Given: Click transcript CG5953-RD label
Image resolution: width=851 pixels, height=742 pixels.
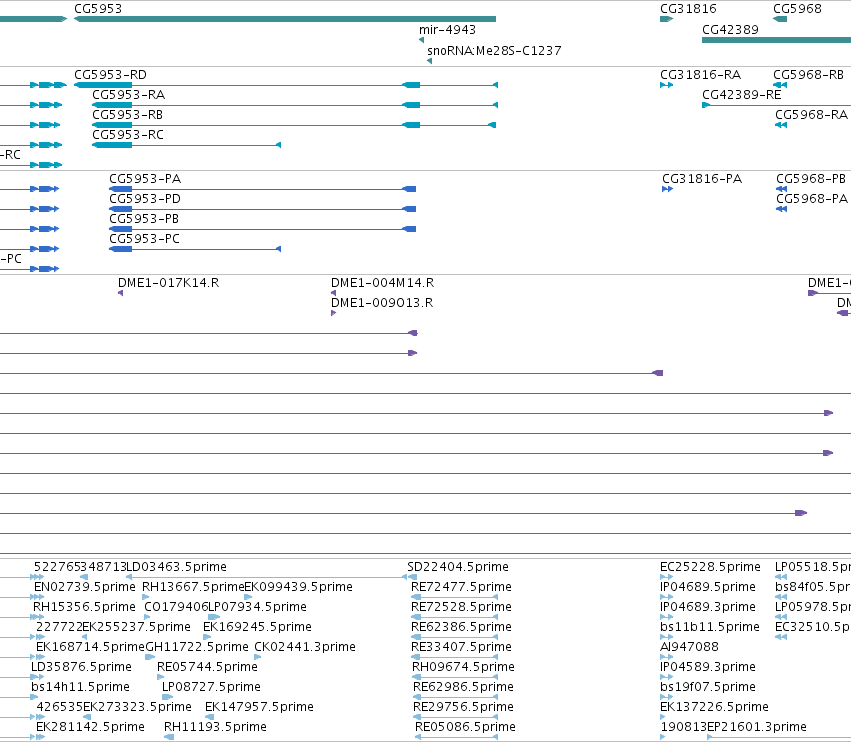Looking at the screenshot, I should coord(111,74).
